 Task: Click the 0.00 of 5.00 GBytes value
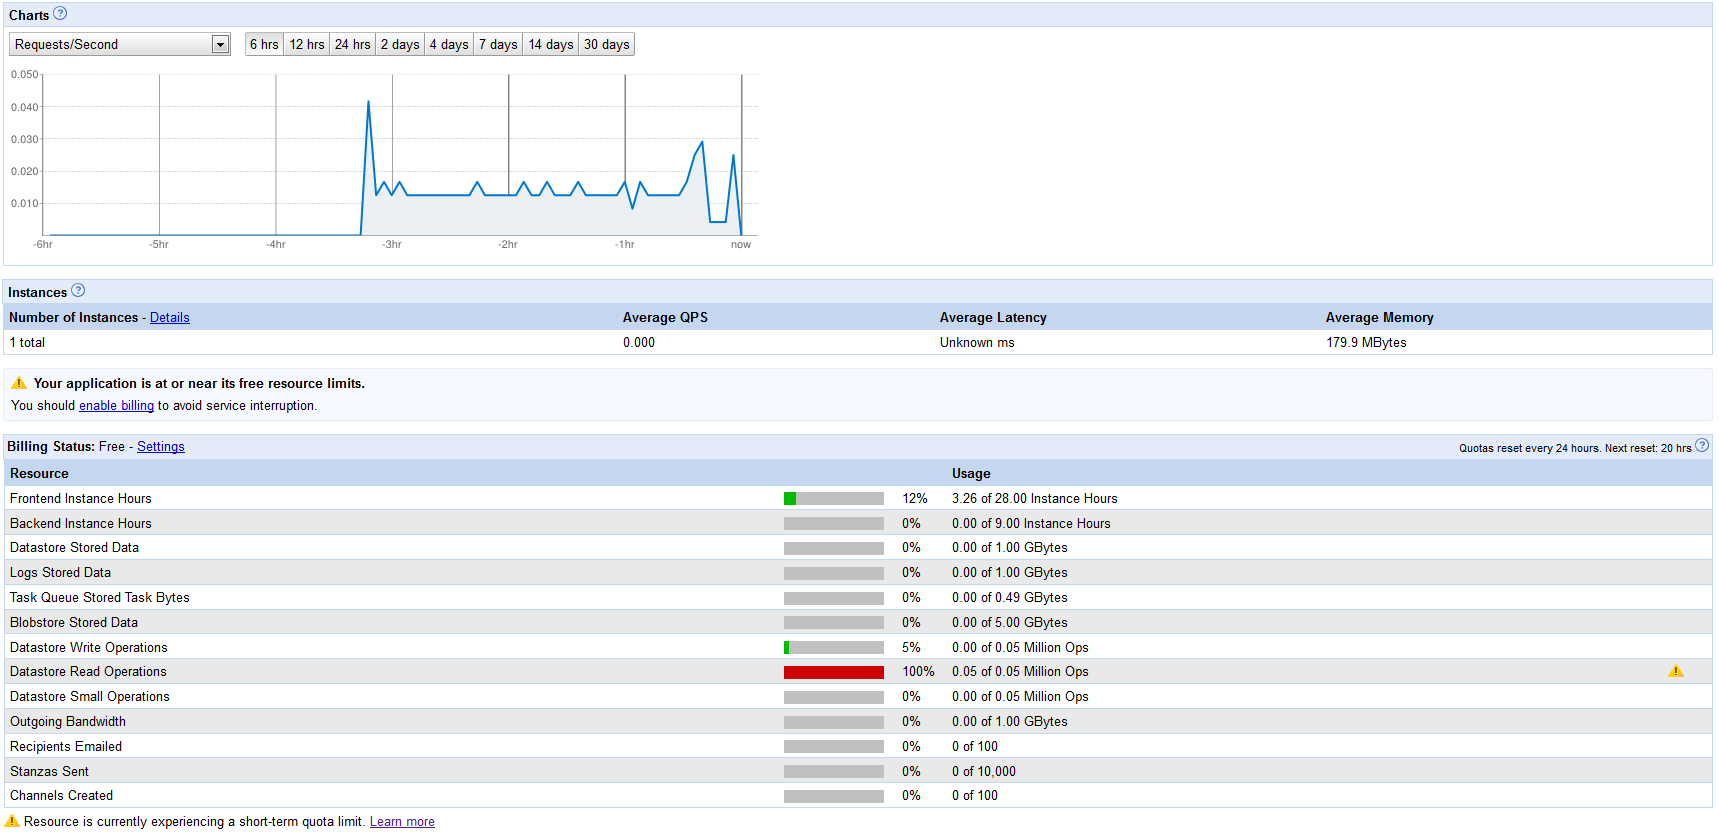1010,623
